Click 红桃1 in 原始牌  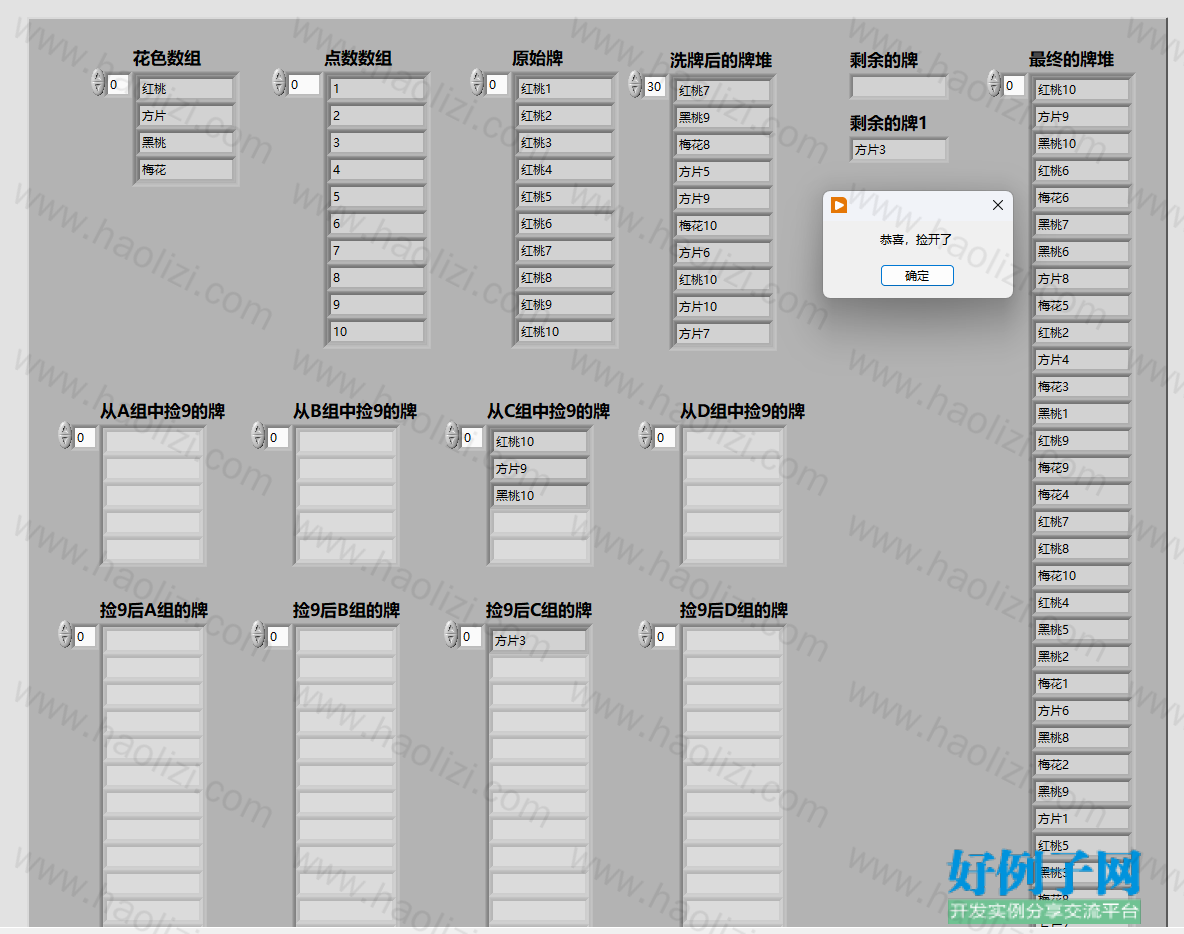click(x=565, y=89)
